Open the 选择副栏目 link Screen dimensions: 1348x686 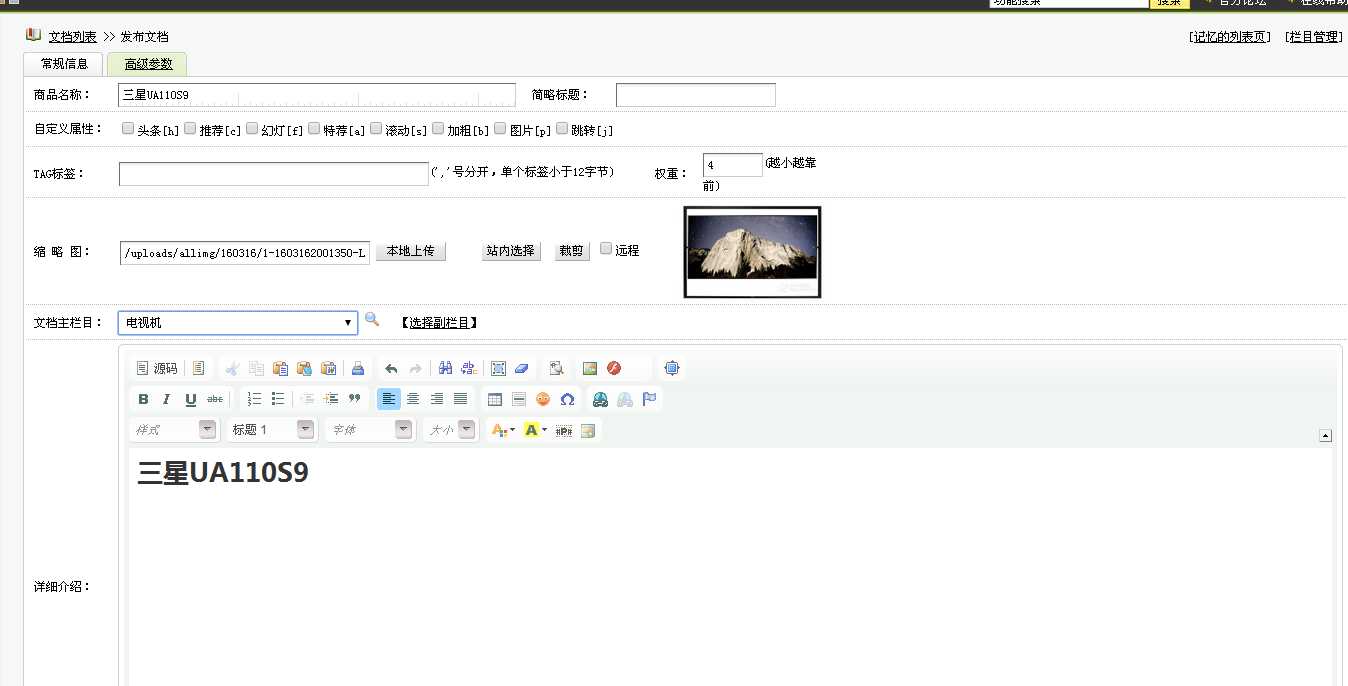point(439,323)
